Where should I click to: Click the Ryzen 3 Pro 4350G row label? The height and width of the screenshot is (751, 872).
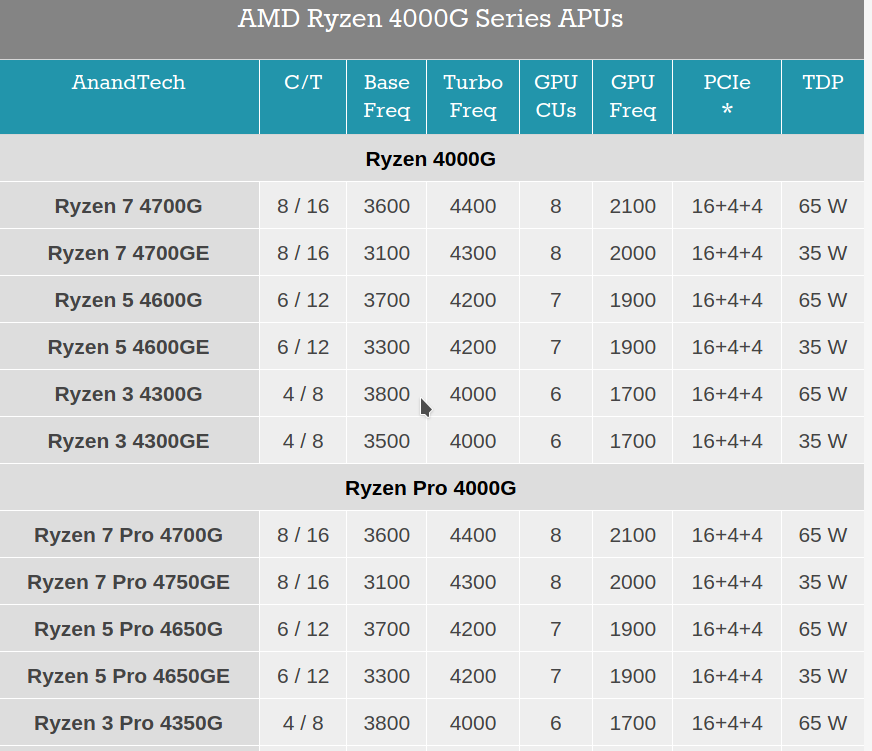pos(128,723)
